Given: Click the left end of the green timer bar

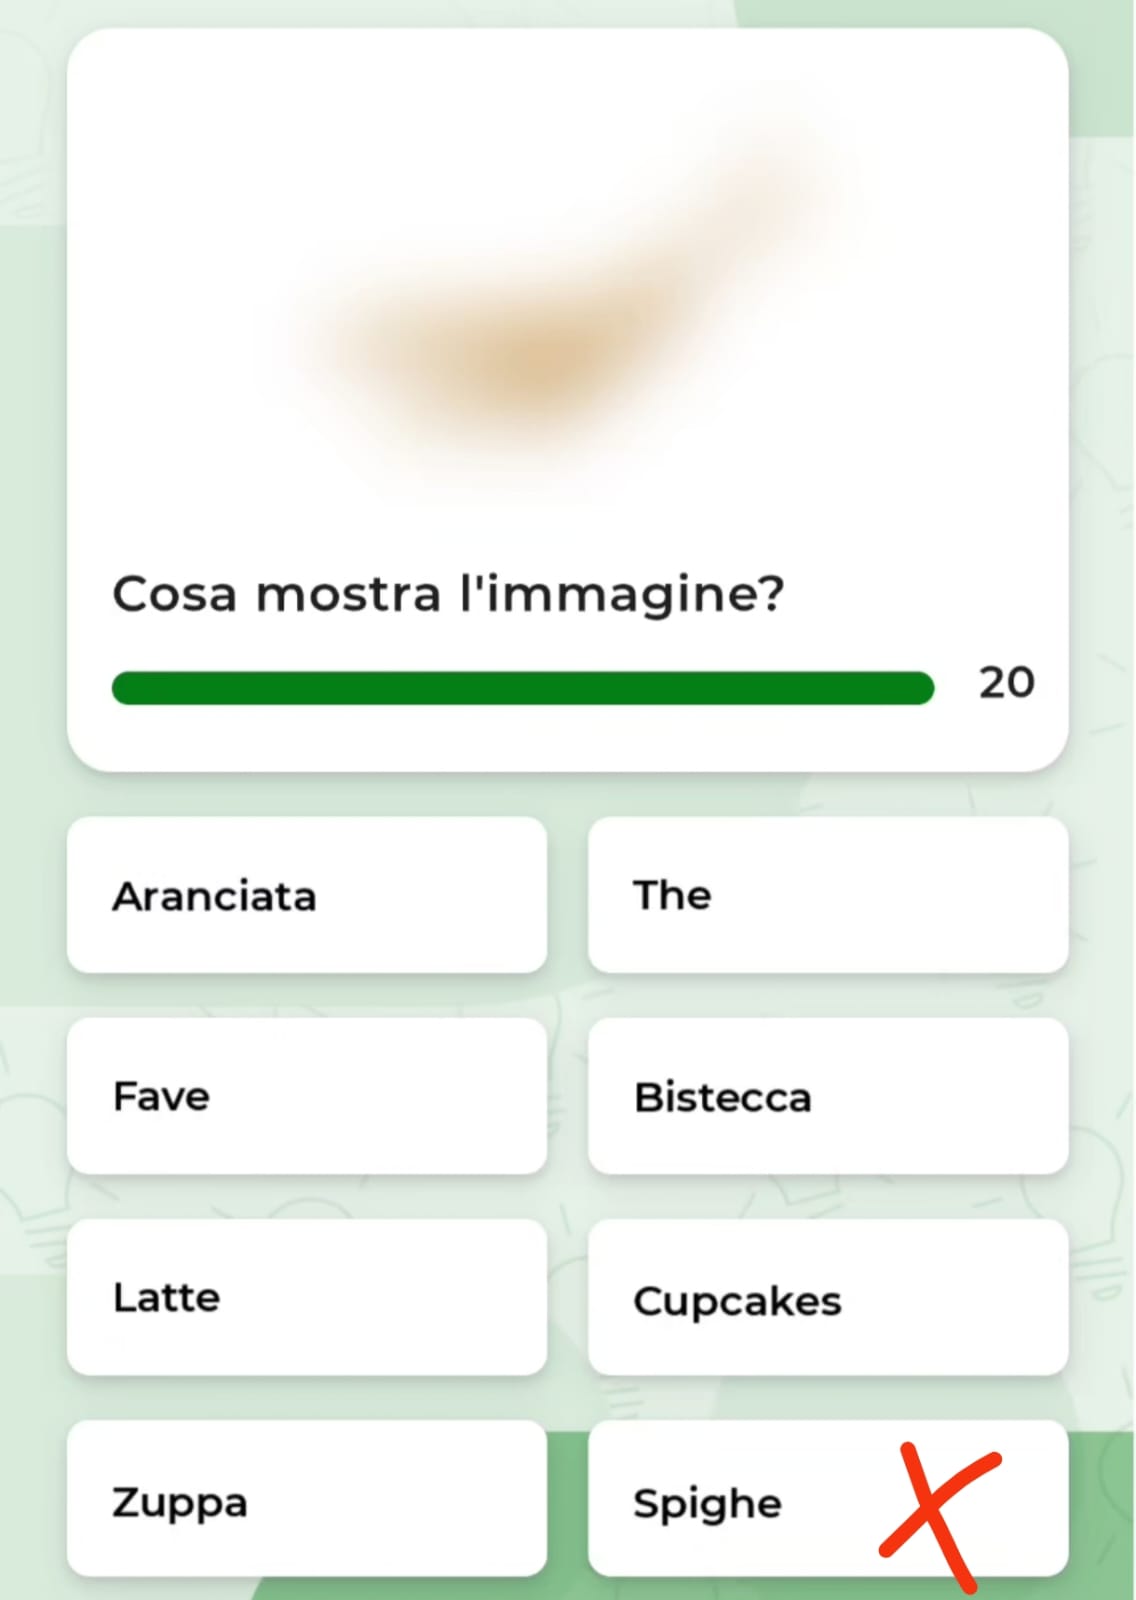Looking at the screenshot, I should (x=126, y=688).
